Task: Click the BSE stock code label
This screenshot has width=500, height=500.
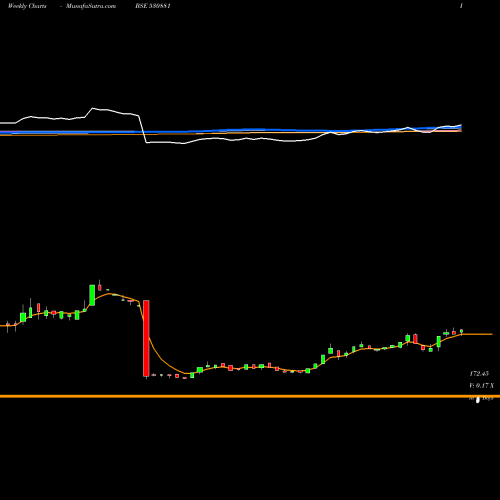Action: (153, 6)
